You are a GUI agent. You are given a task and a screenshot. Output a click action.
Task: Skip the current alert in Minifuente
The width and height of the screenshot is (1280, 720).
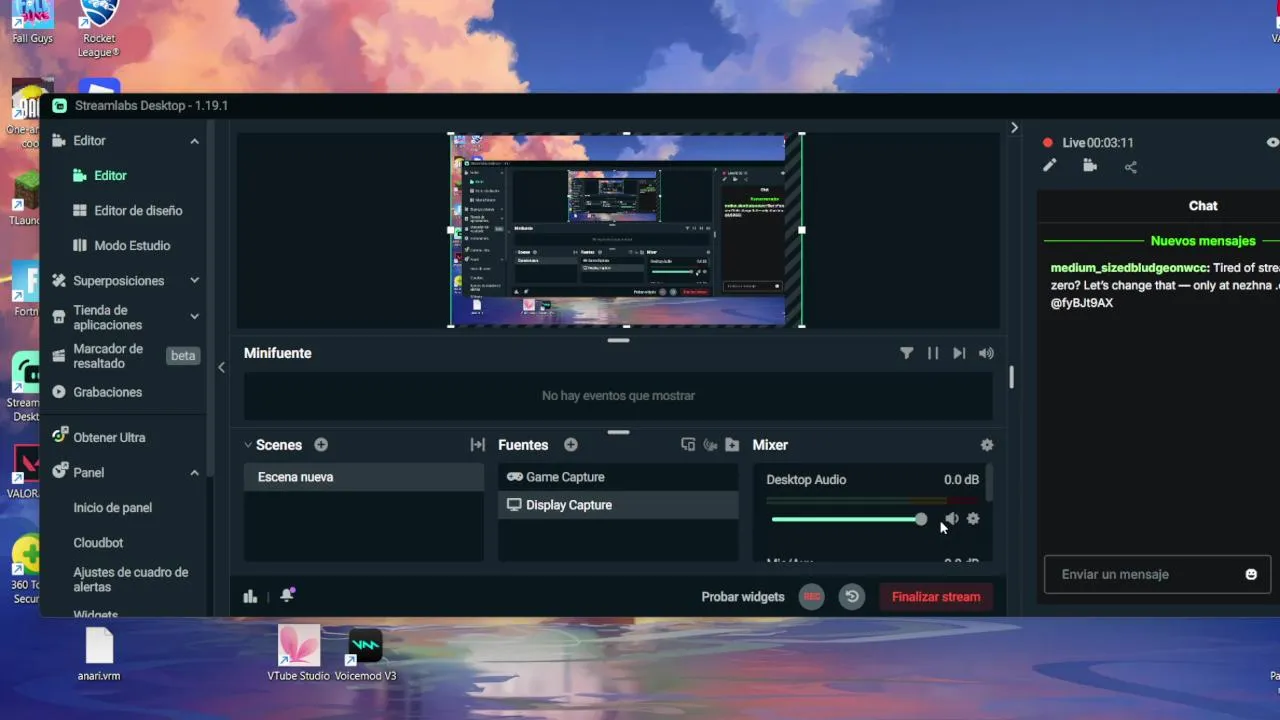(x=959, y=353)
